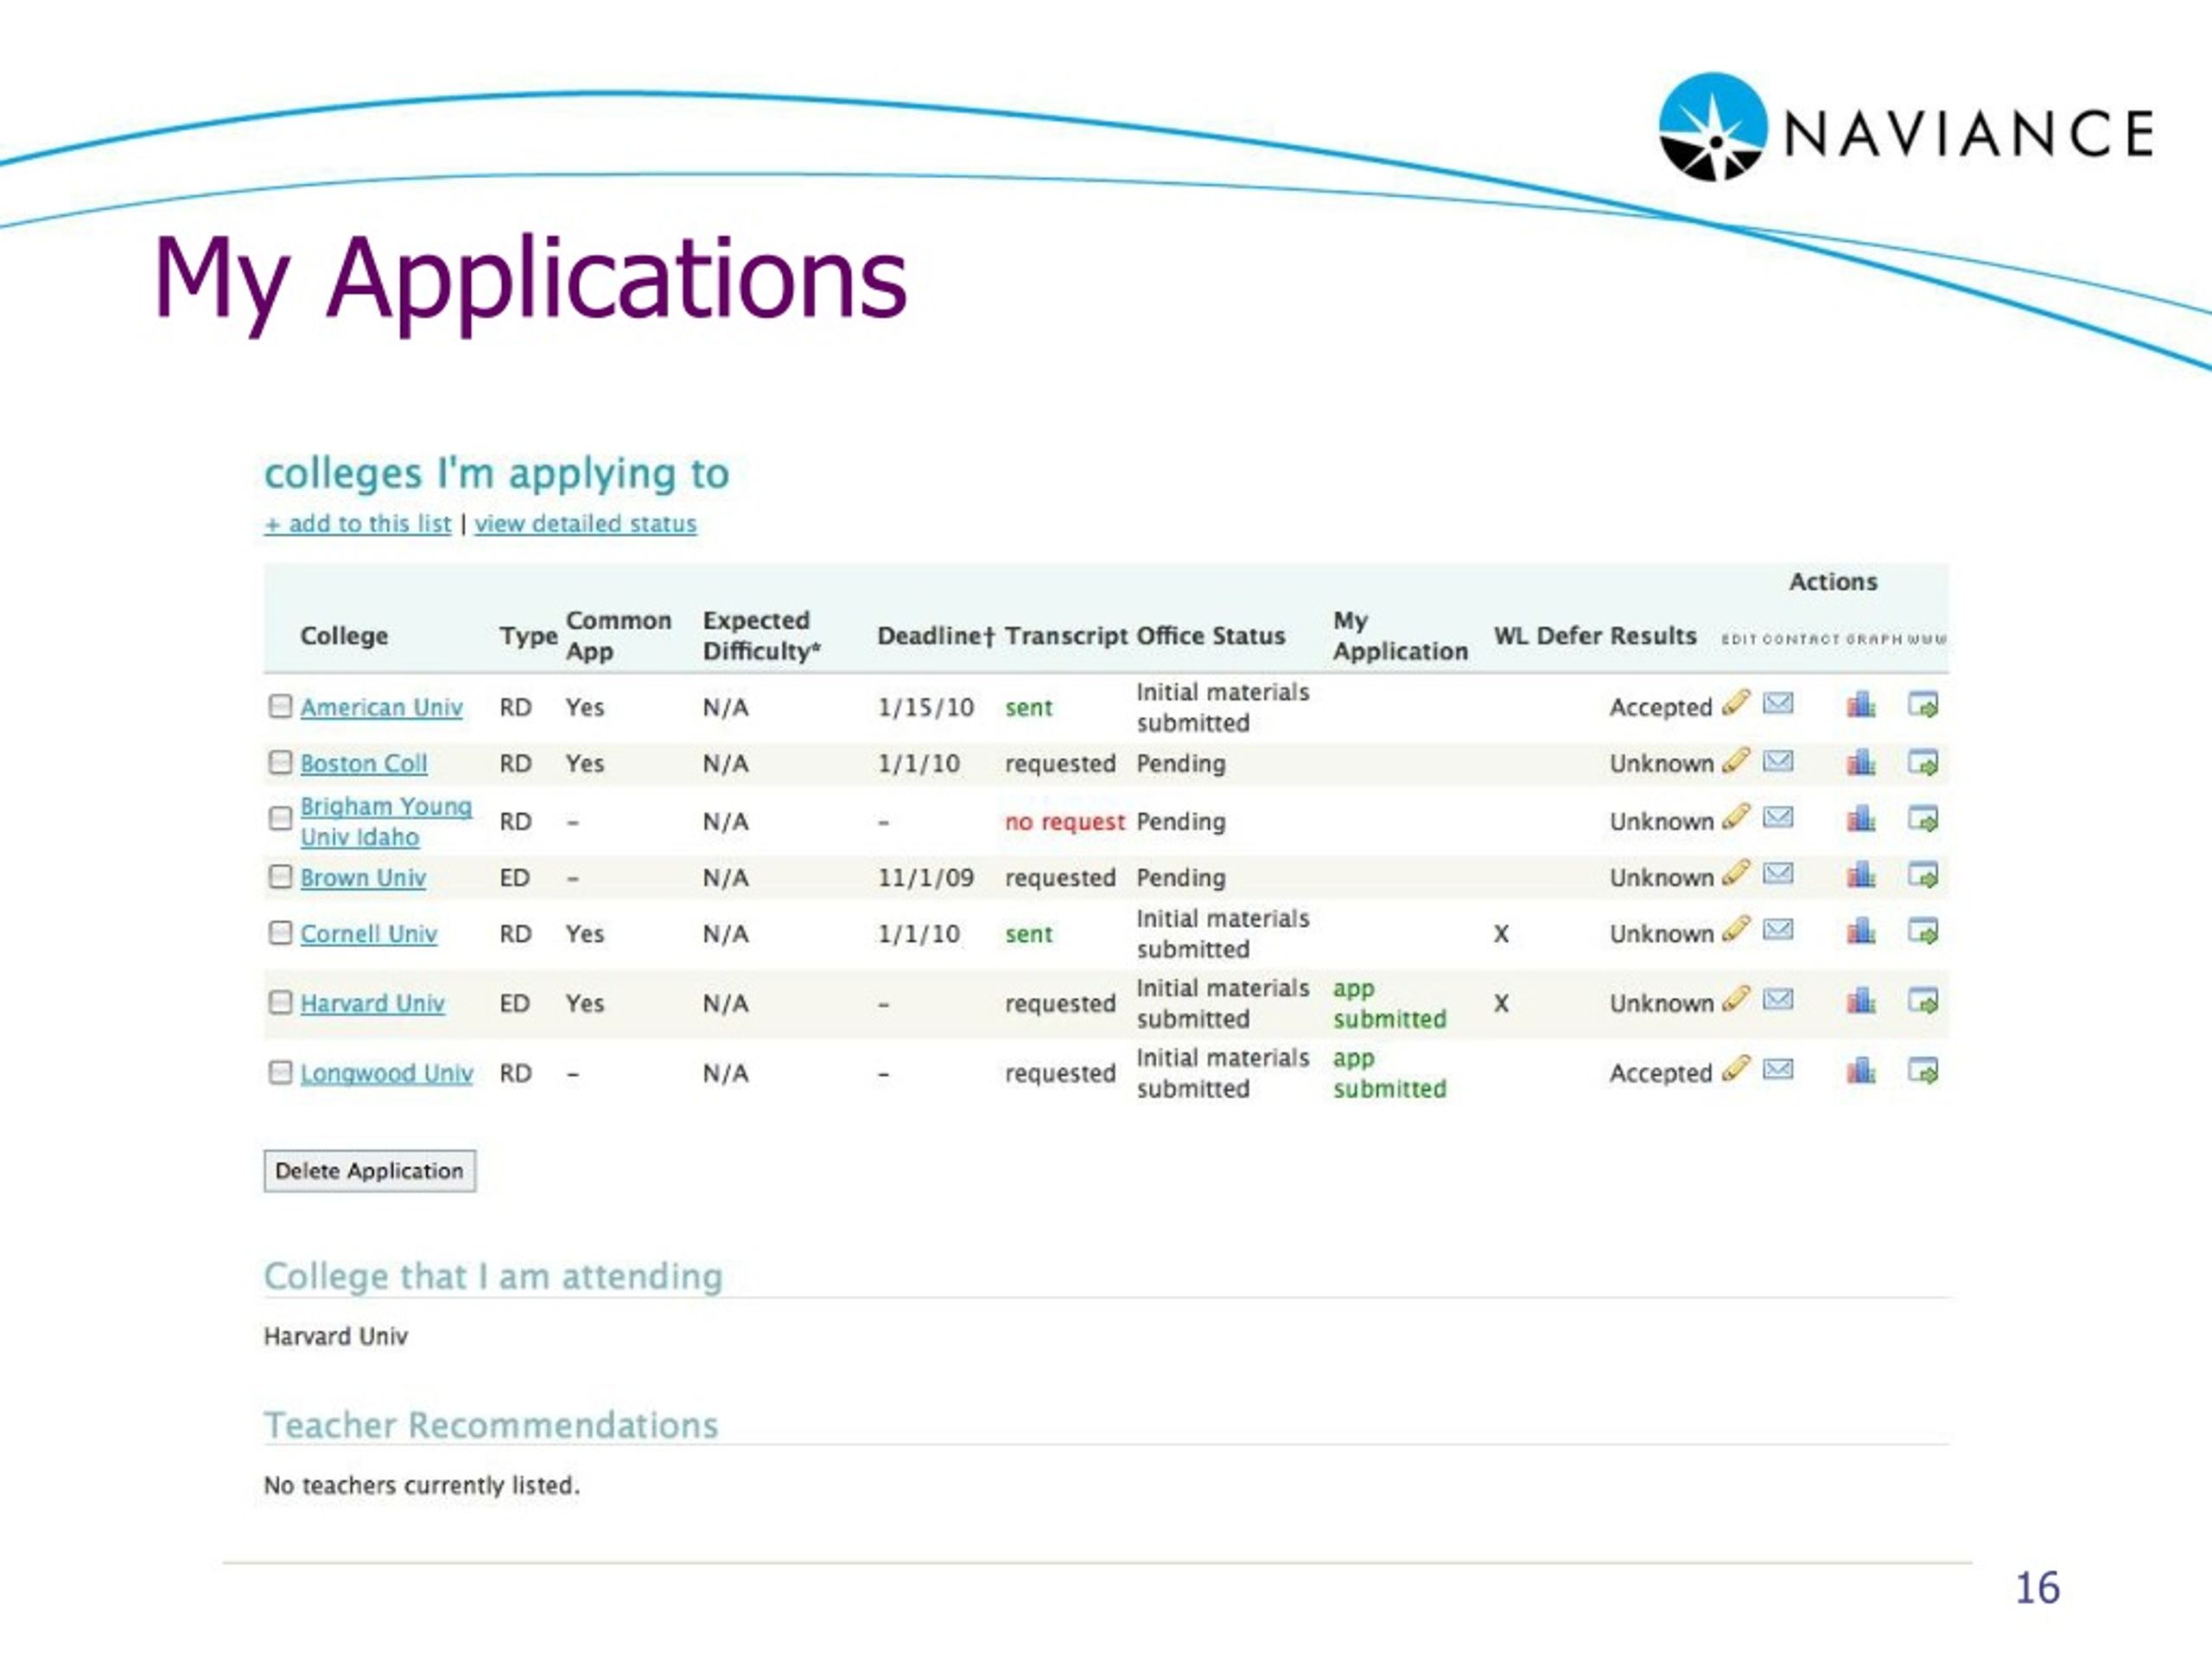Check the Longwood Univ checkbox
The height and width of the screenshot is (1659, 2212).
coord(280,1072)
